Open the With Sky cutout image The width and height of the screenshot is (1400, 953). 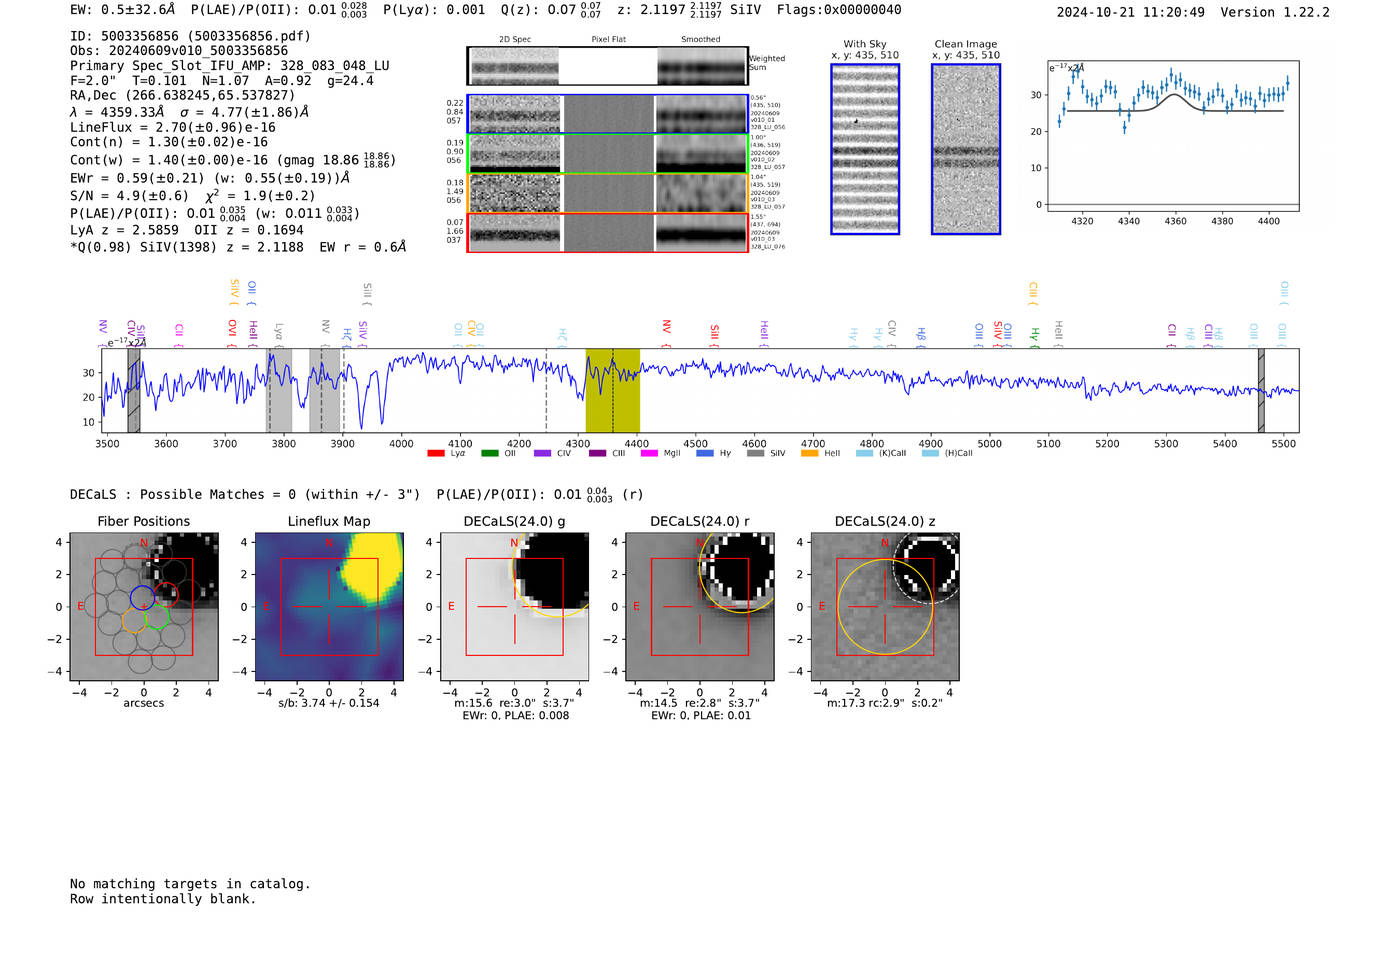tap(865, 149)
